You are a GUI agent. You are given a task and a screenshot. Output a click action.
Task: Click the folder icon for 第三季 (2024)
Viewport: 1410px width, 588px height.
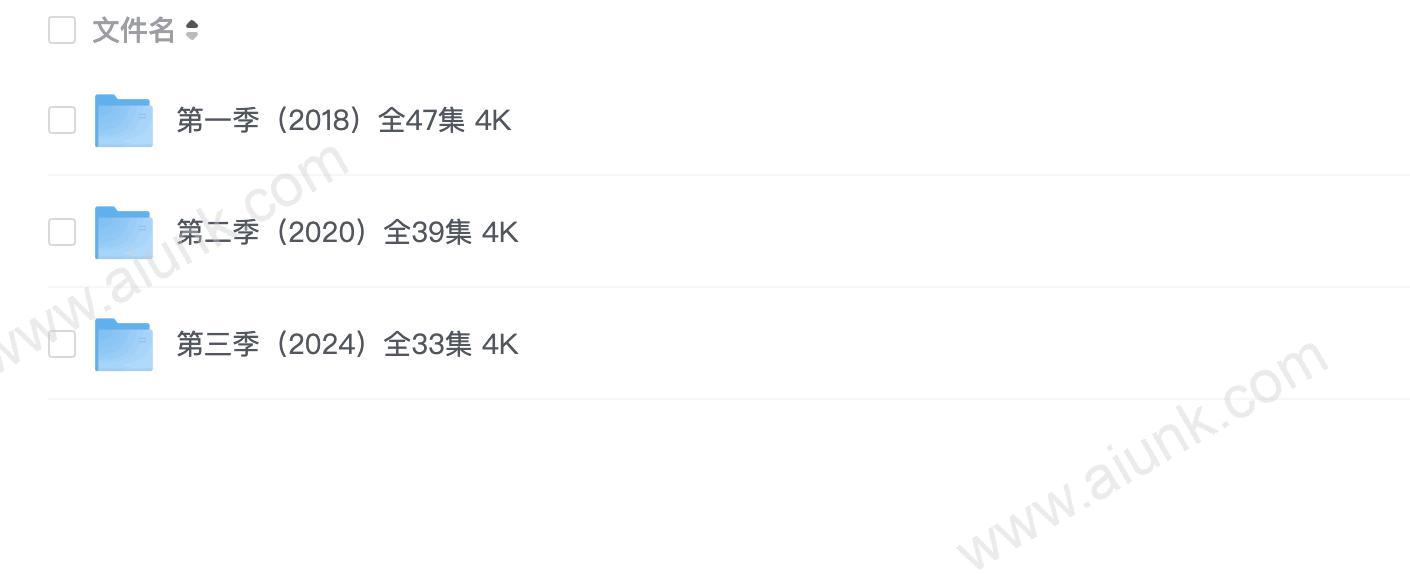pyautogui.click(x=124, y=345)
